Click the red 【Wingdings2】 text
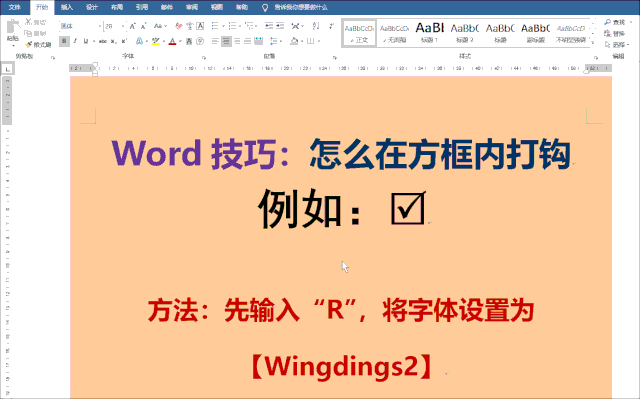This screenshot has height=399, width=640. pos(342,366)
